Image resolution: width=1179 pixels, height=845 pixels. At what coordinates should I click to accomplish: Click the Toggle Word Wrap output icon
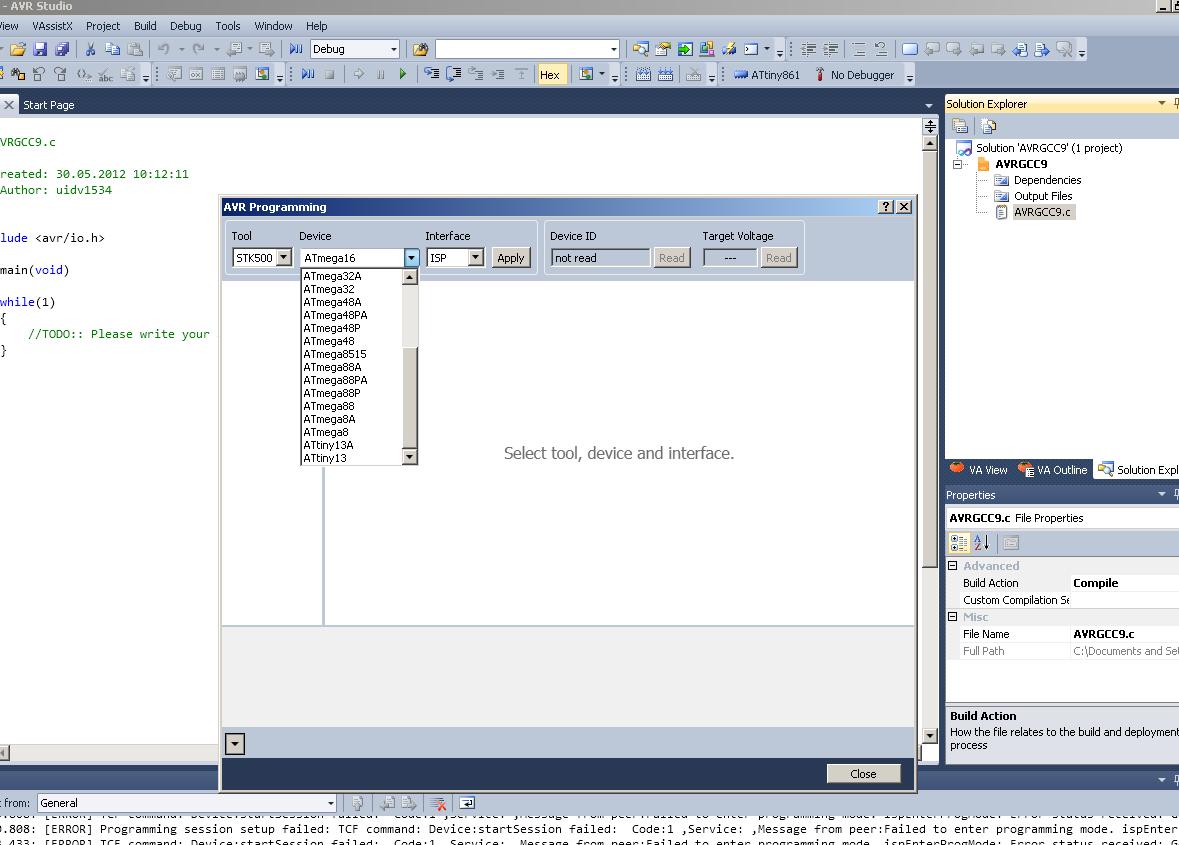pos(467,804)
